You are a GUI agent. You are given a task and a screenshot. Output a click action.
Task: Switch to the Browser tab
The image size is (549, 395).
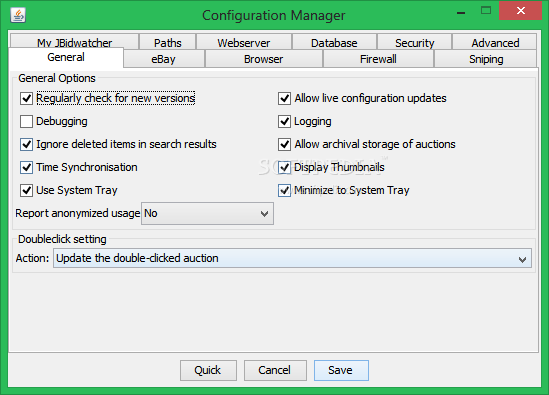point(263,58)
